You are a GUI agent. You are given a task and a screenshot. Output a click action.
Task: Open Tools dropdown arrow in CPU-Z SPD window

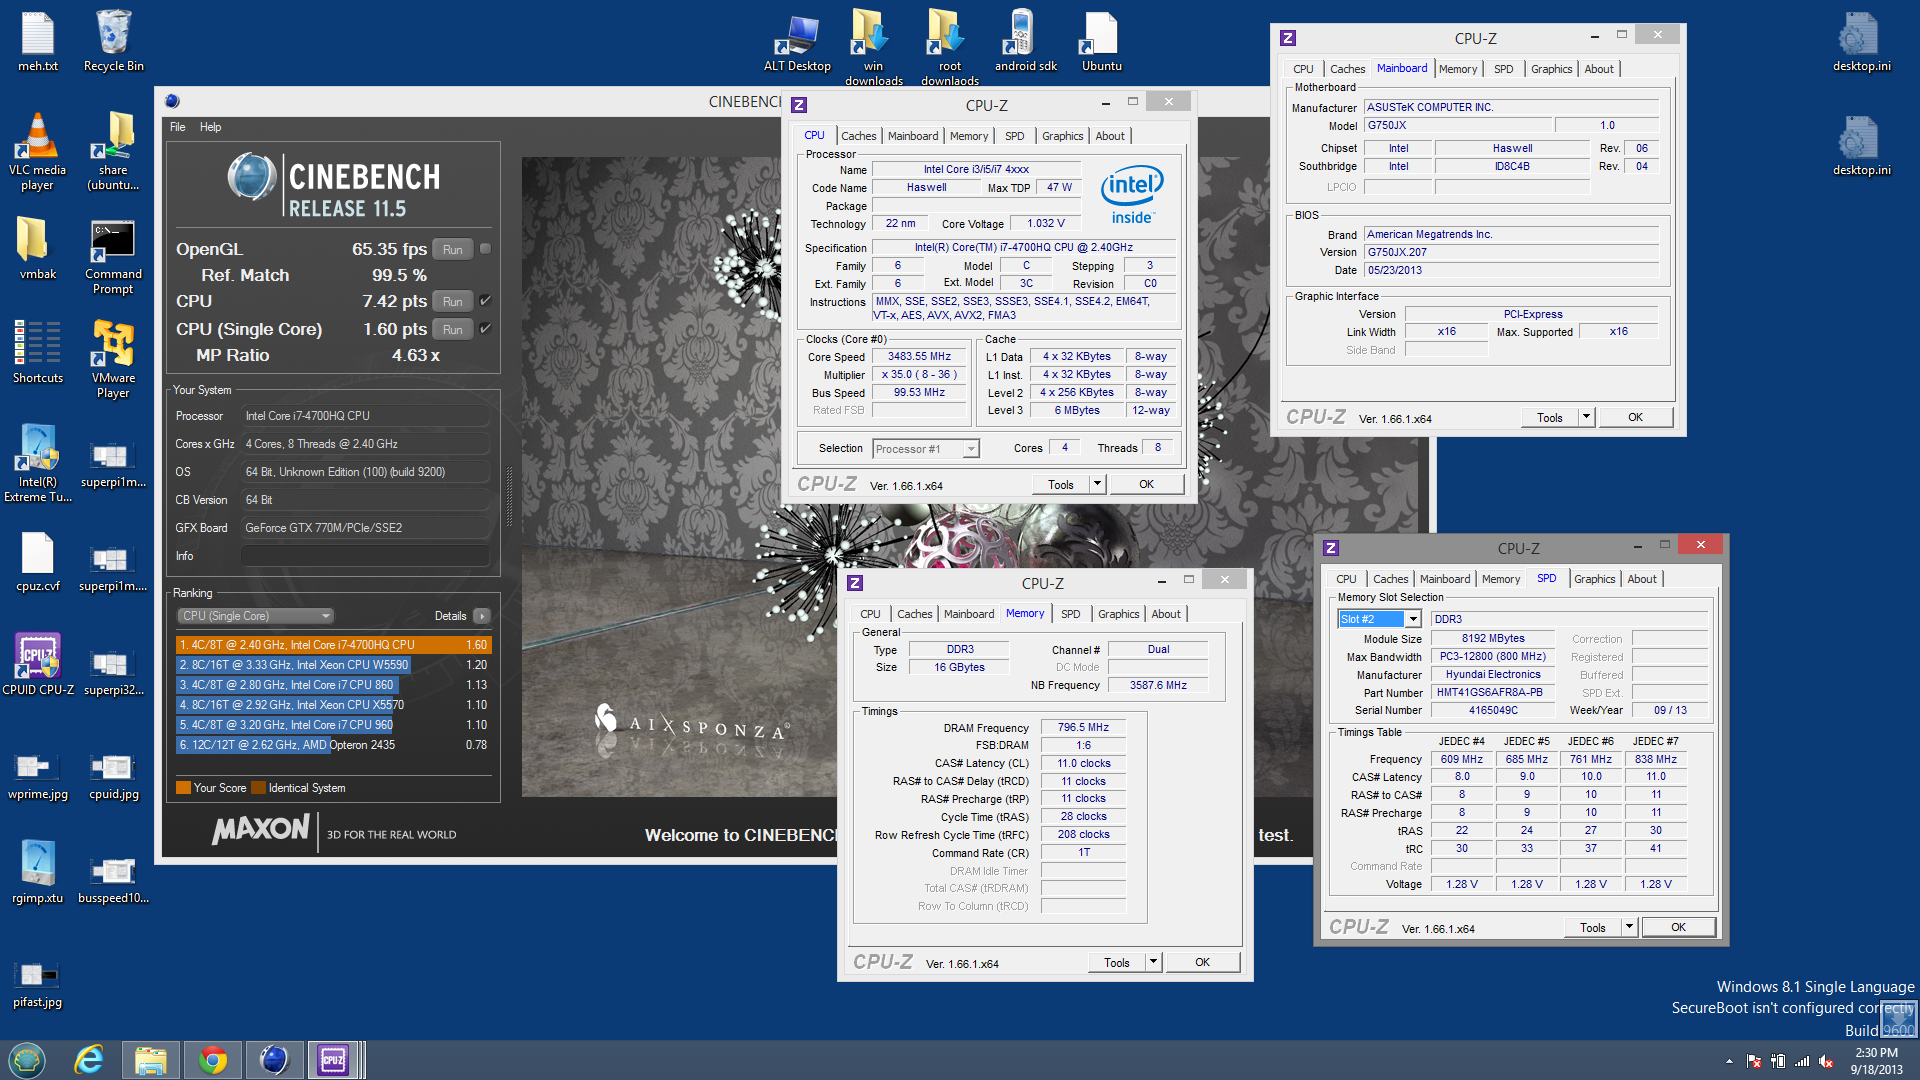click(1629, 927)
